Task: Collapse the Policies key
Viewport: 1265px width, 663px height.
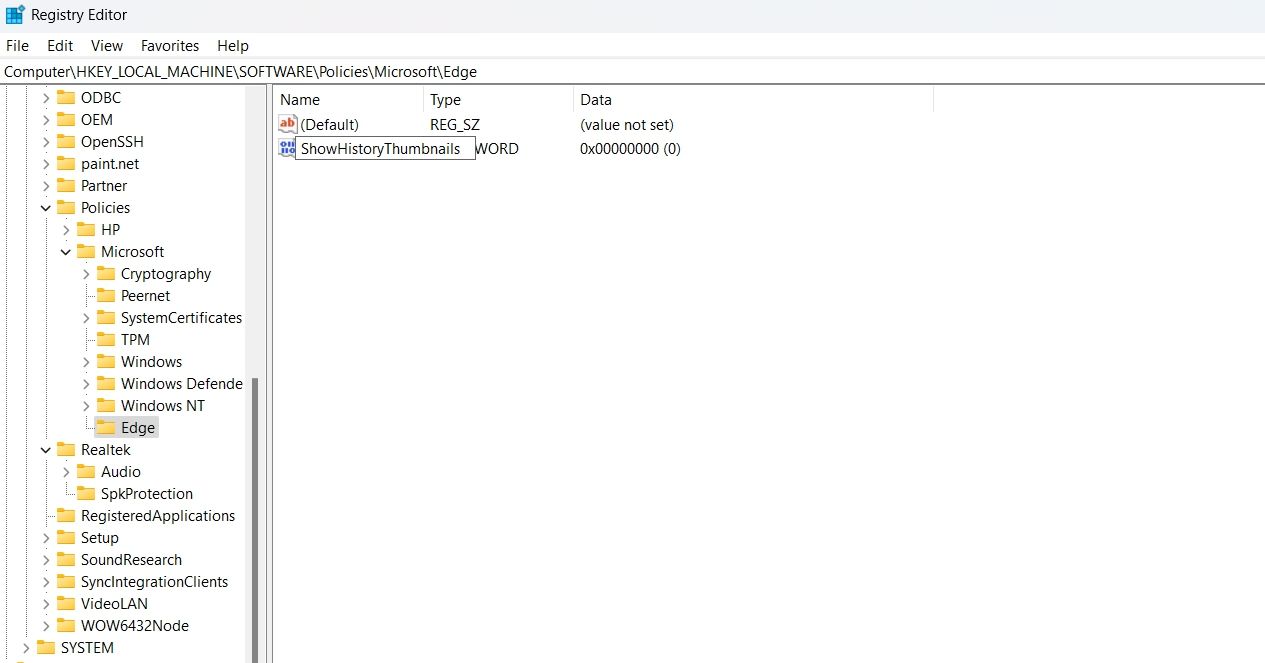Action: (x=46, y=208)
